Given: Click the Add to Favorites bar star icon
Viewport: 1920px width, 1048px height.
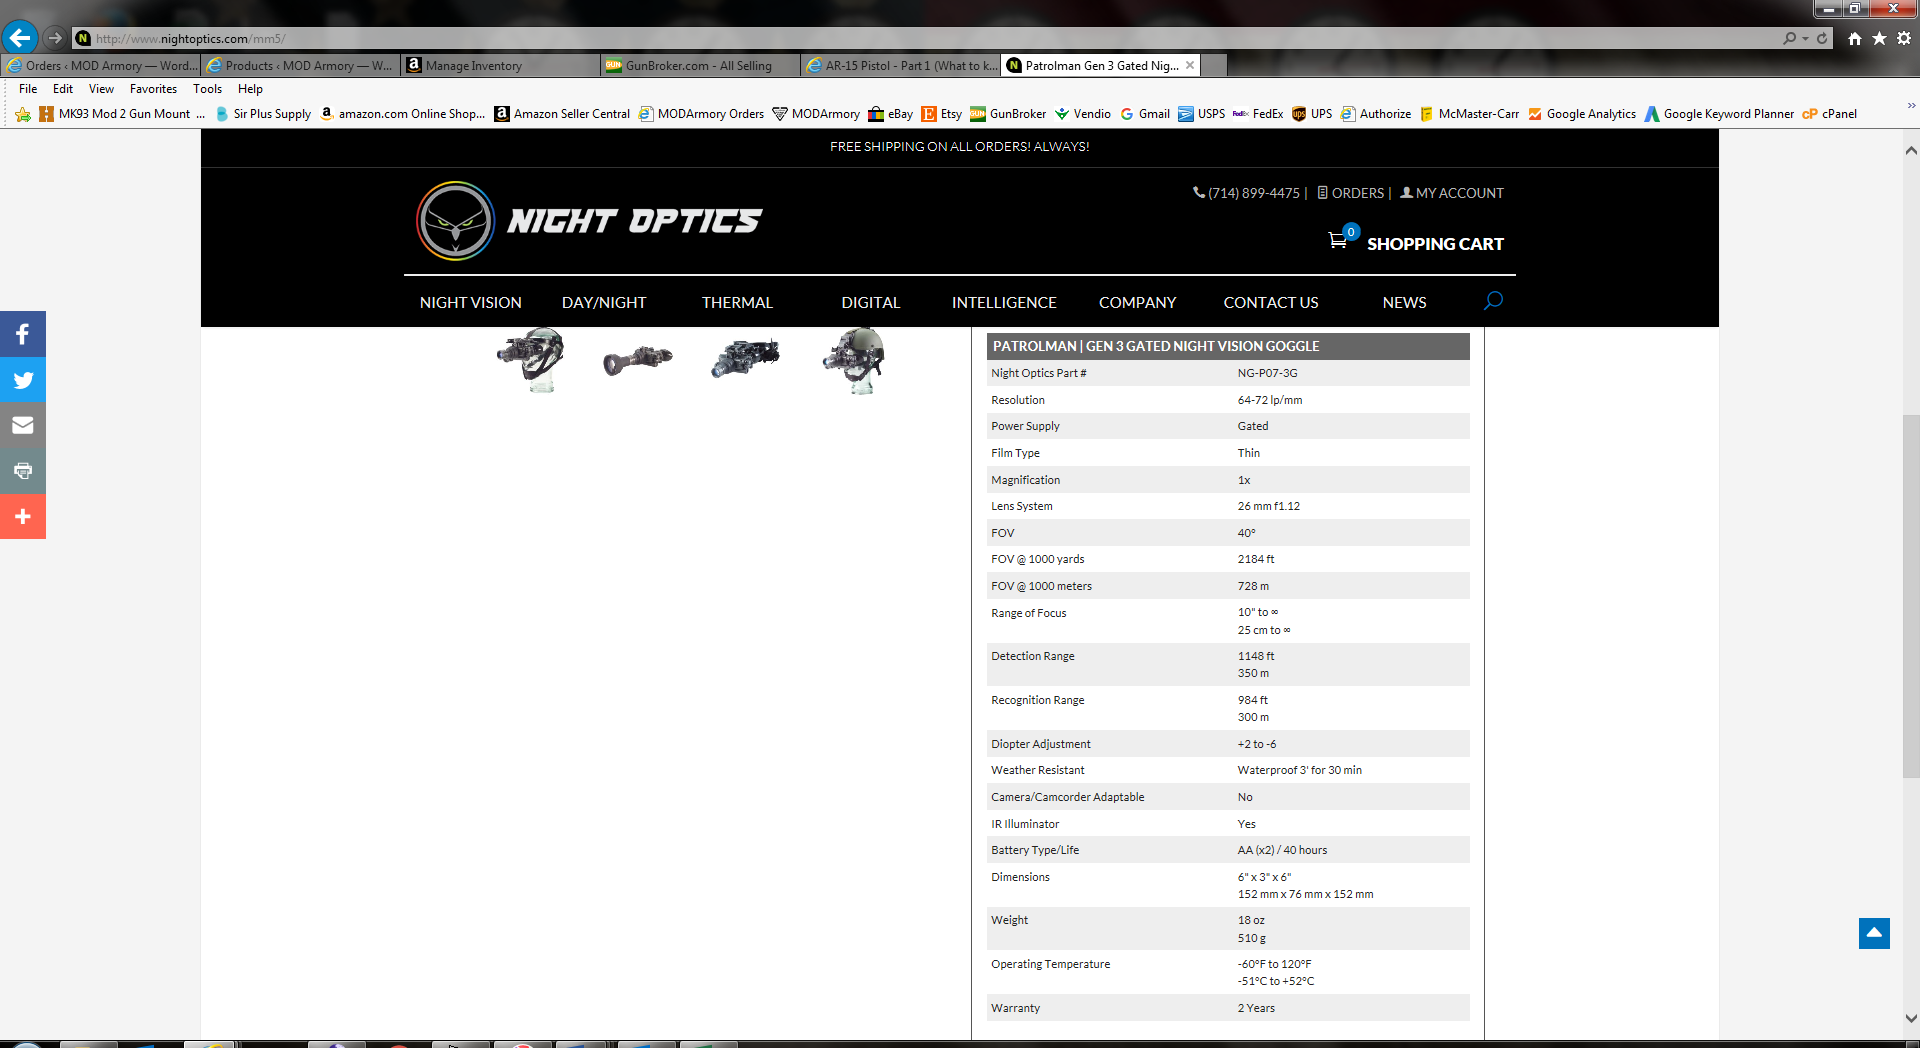Looking at the screenshot, I should pyautogui.click(x=23, y=114).
